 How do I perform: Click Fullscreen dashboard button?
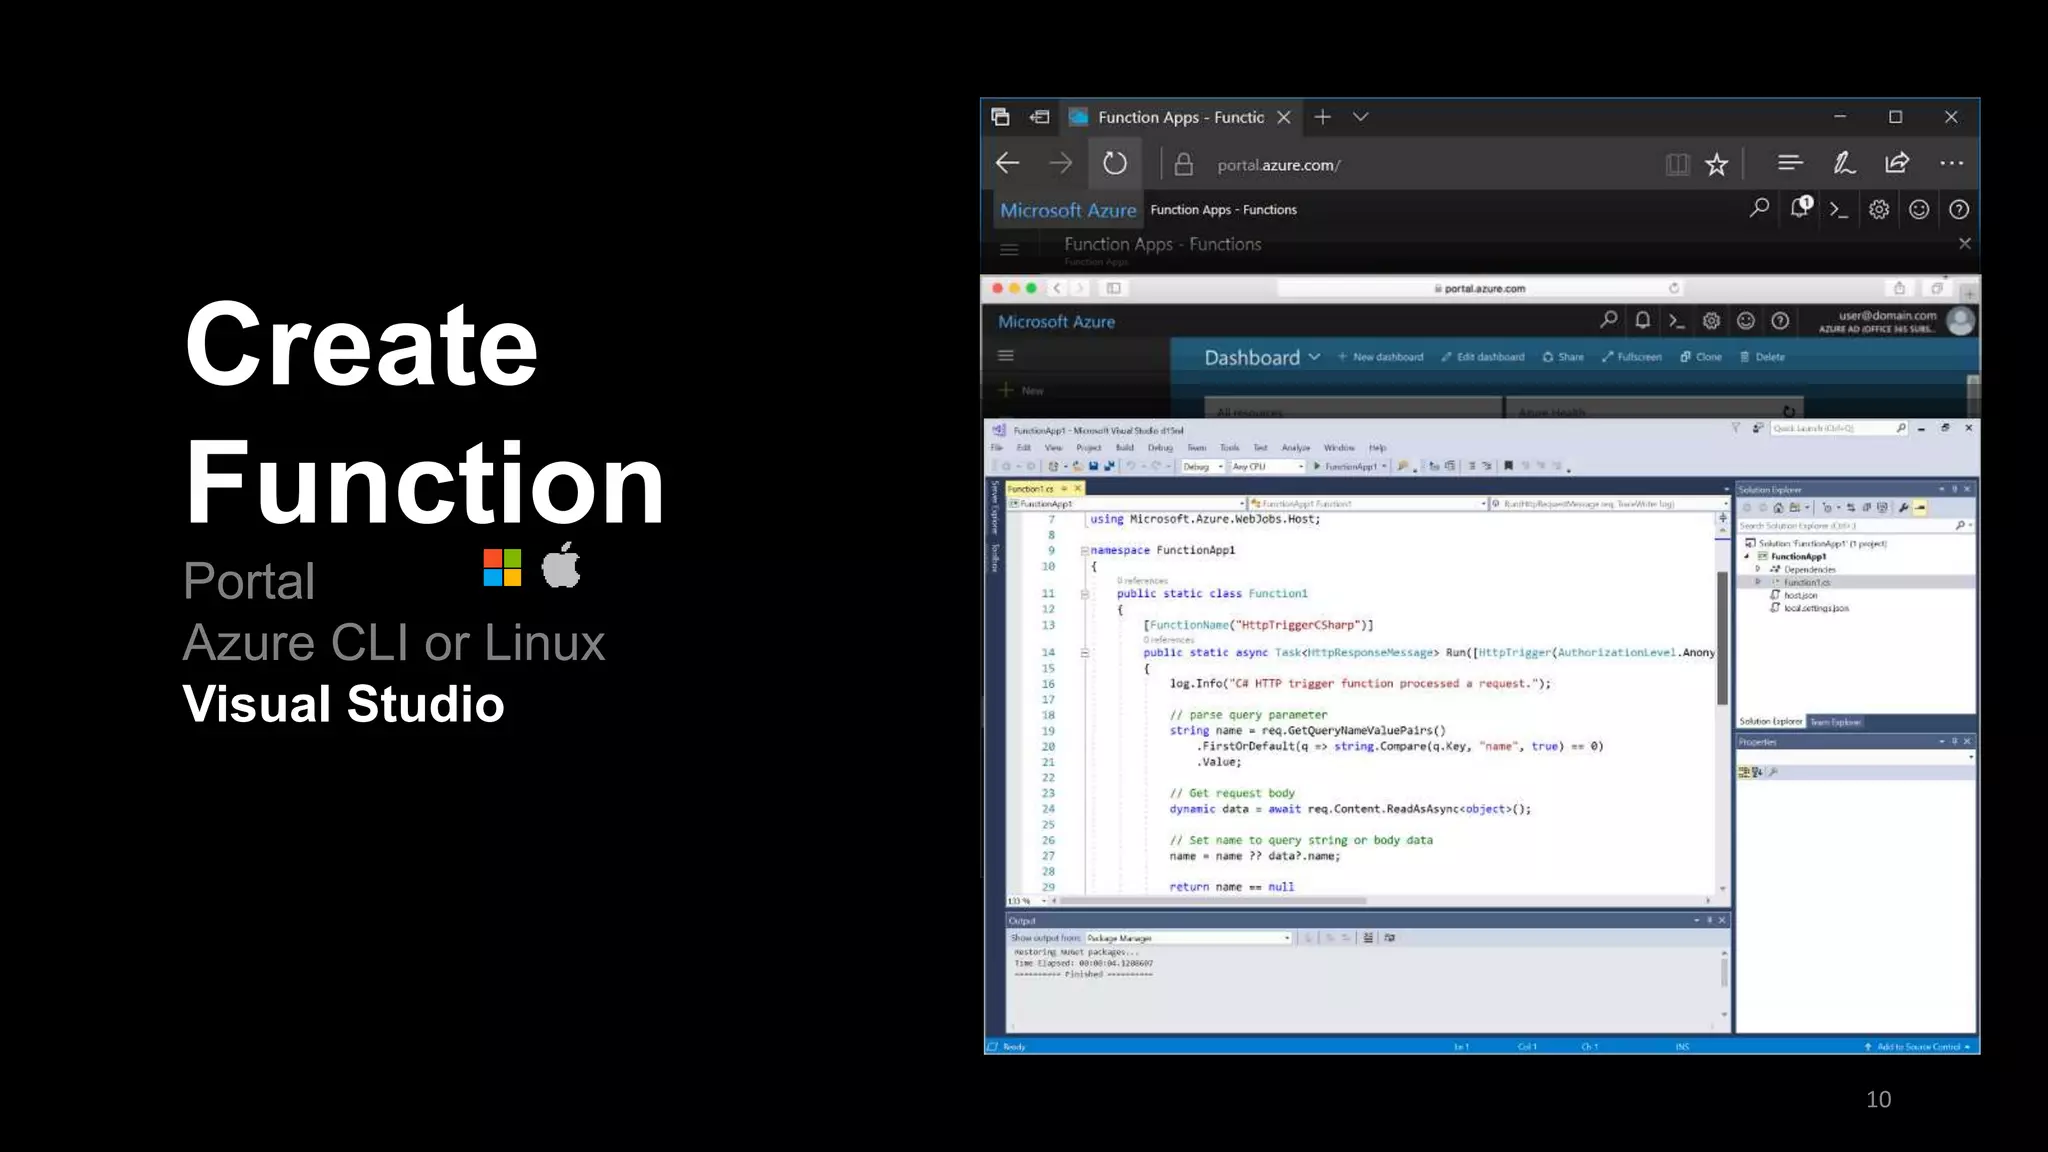pyautogui.click(x=1631, y=357)
